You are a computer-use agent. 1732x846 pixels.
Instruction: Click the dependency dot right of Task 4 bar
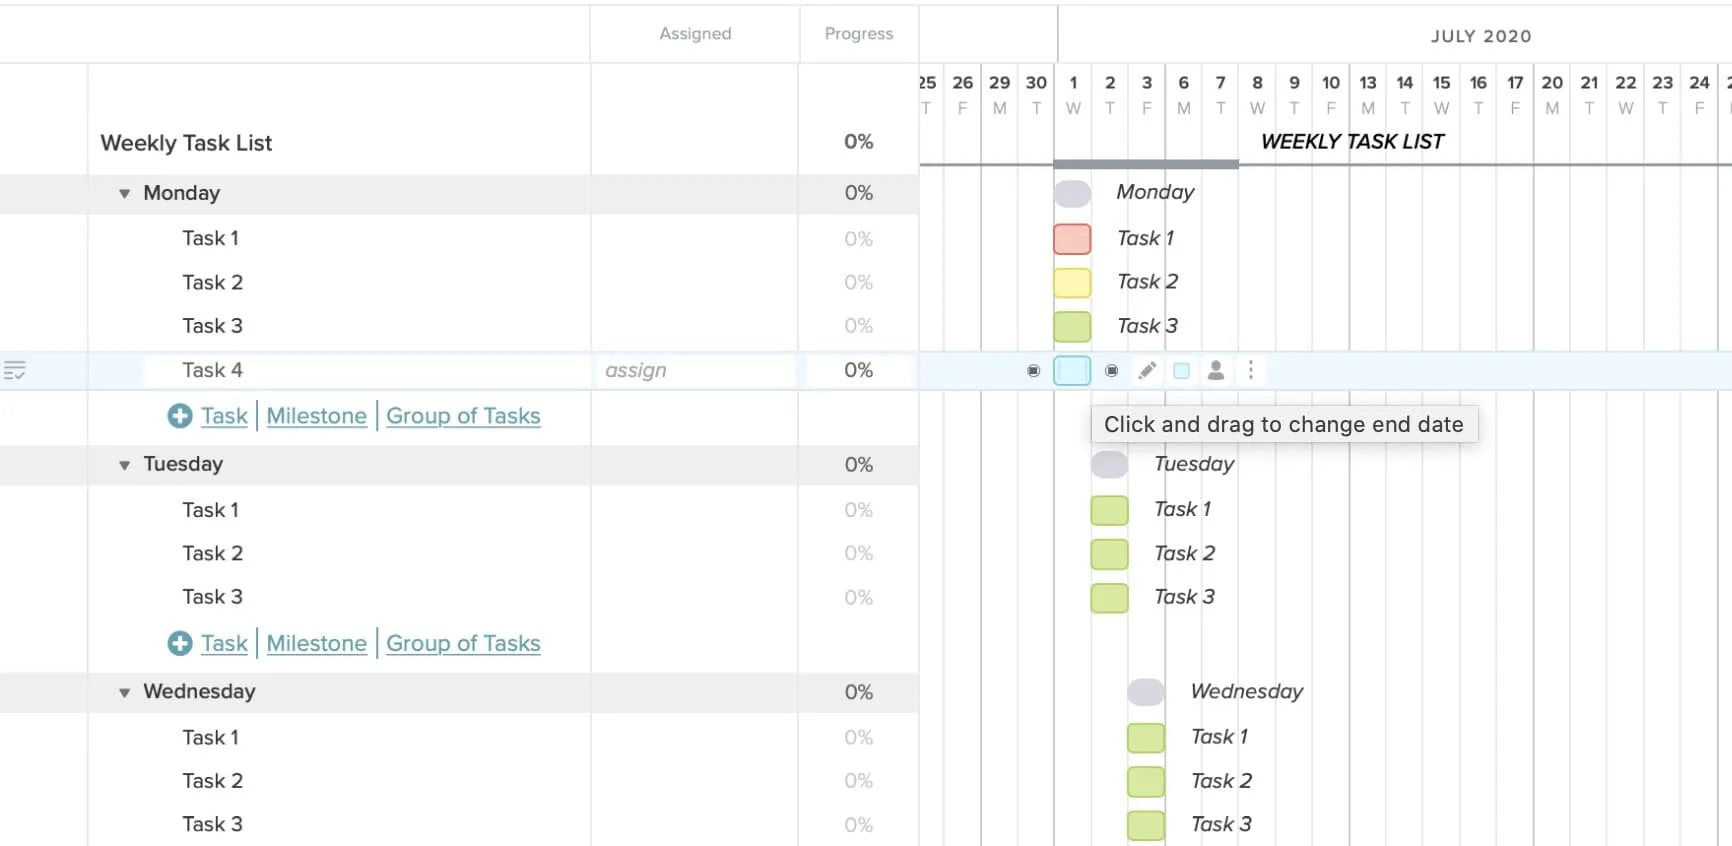click(x=1111, y=371)
